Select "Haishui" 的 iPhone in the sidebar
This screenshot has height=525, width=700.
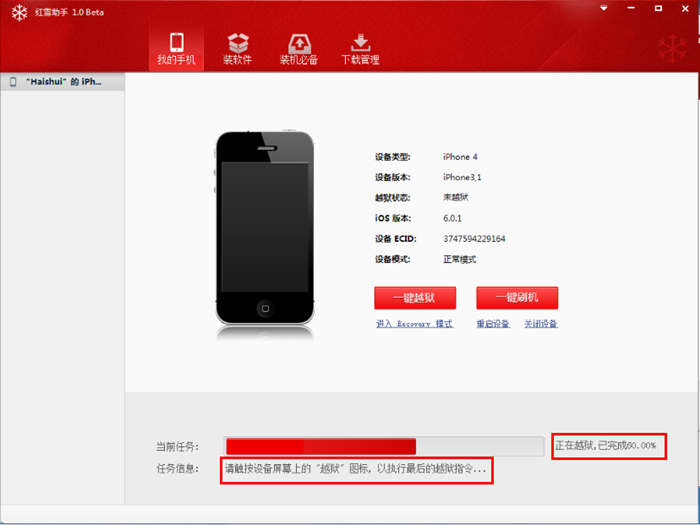point(65,82)
